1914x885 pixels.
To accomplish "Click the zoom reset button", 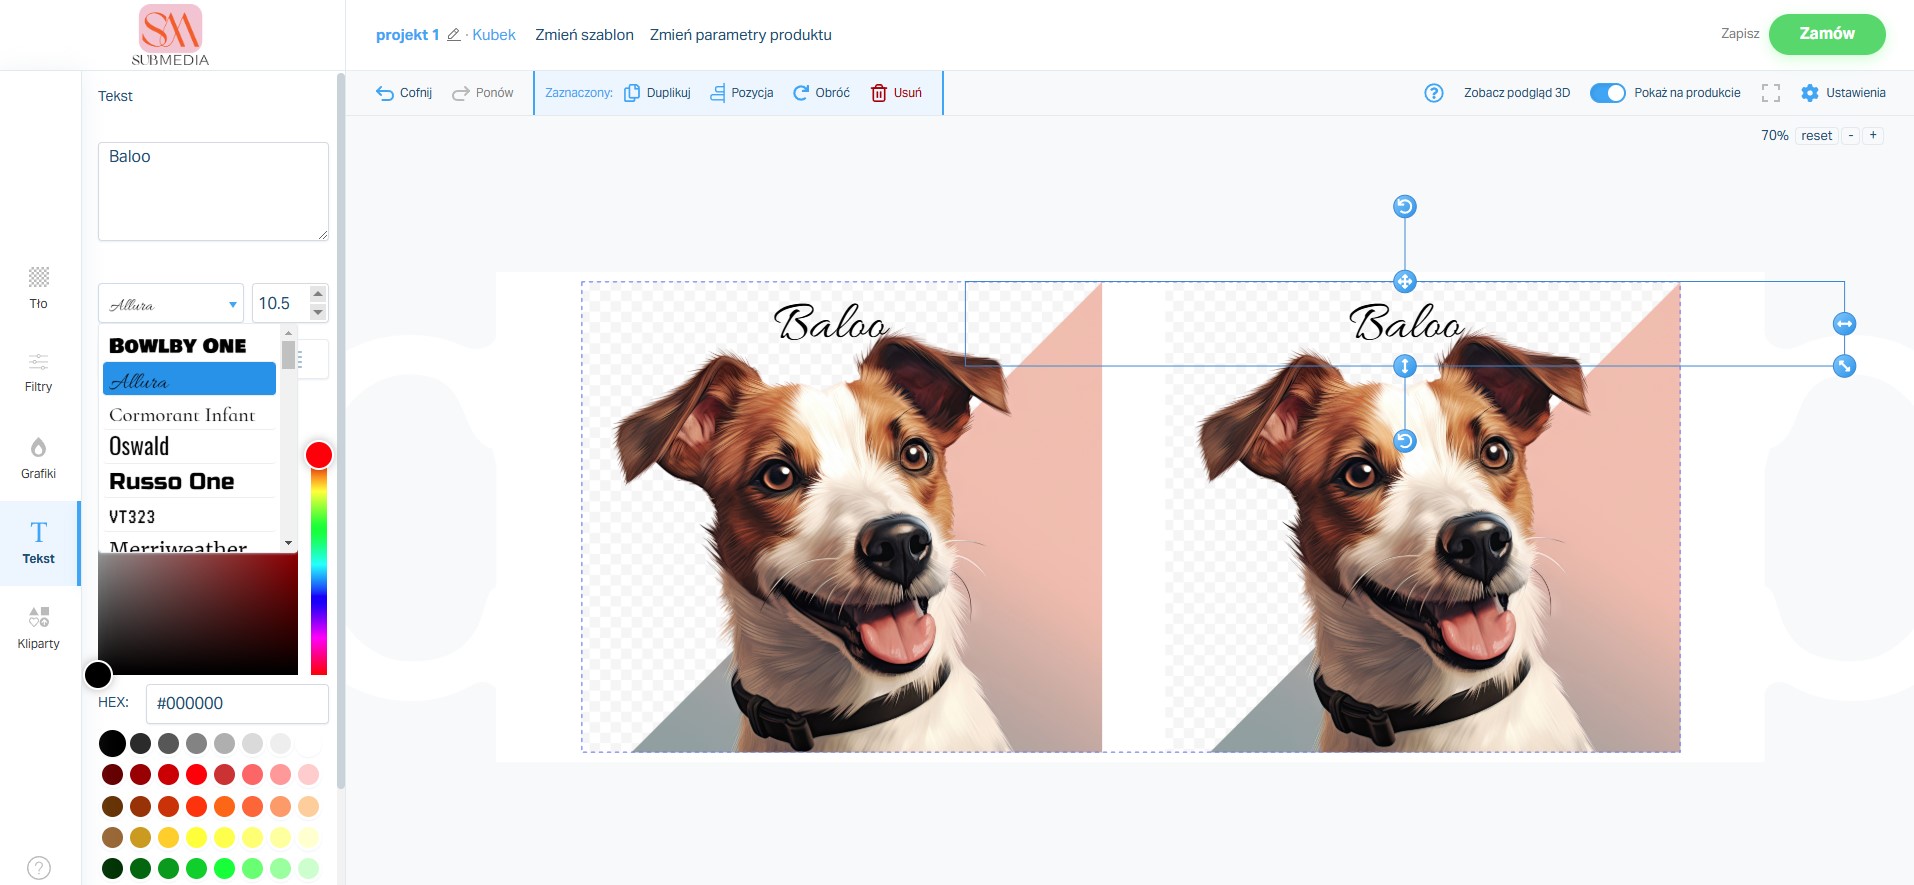I will click(x=1816, y=136).
